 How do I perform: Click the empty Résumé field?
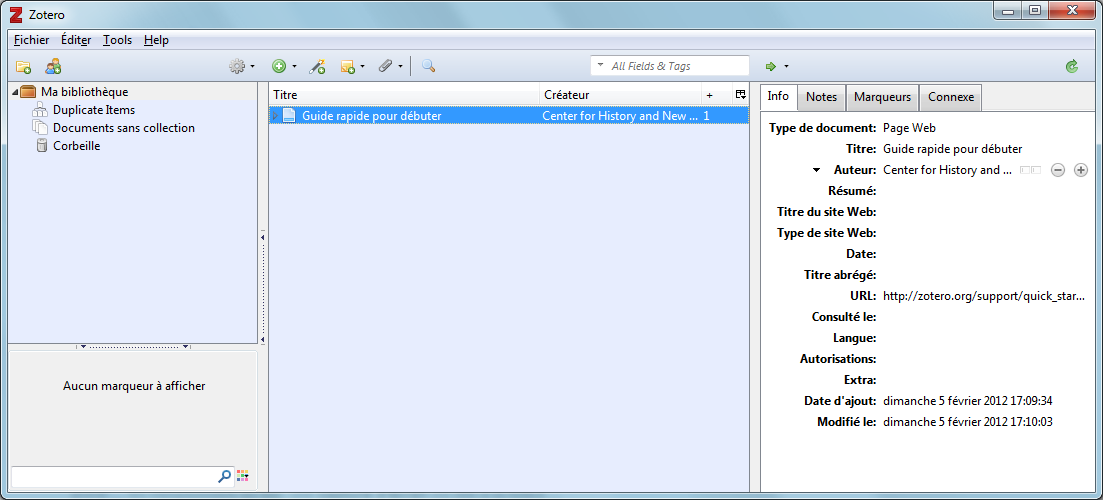click(985, 191)
